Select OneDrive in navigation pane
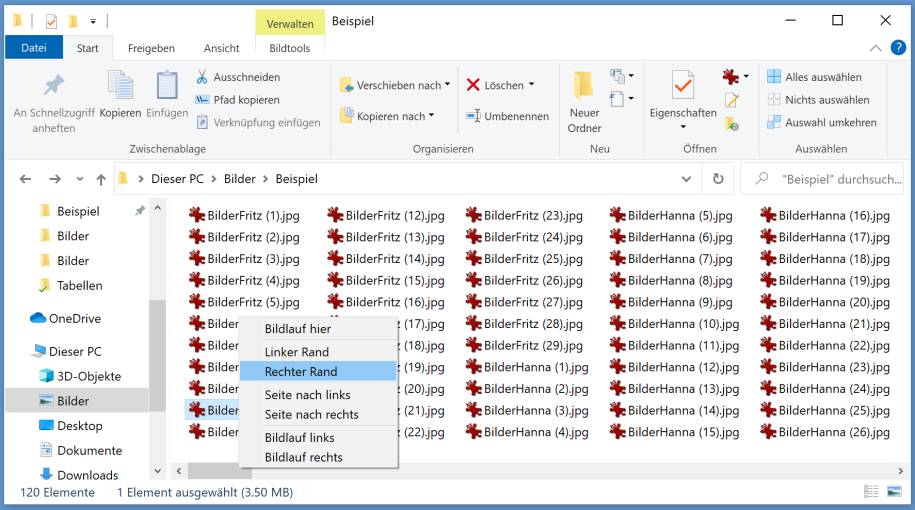The width and height of the screenshot is (915, 510). 74,319
